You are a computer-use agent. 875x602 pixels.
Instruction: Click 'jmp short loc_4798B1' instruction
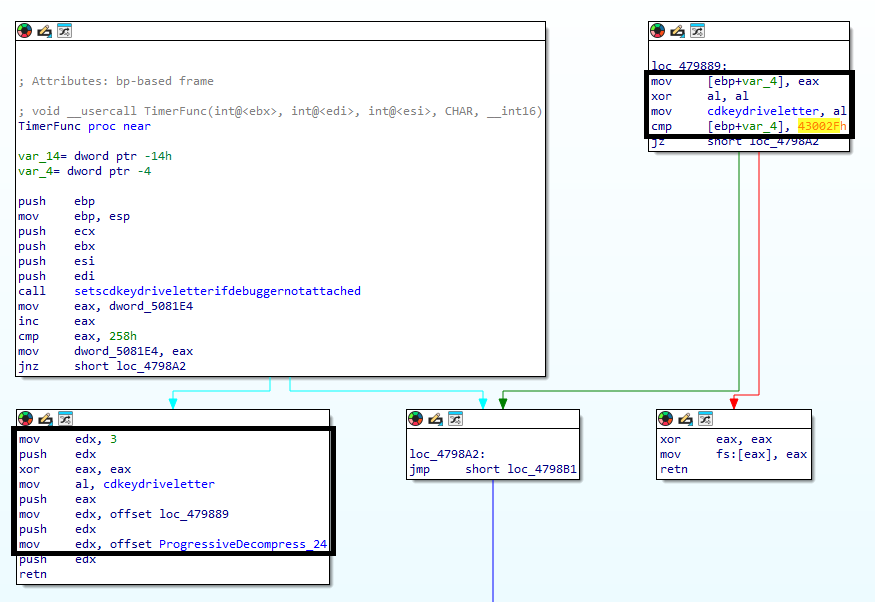tap(493, 469)
